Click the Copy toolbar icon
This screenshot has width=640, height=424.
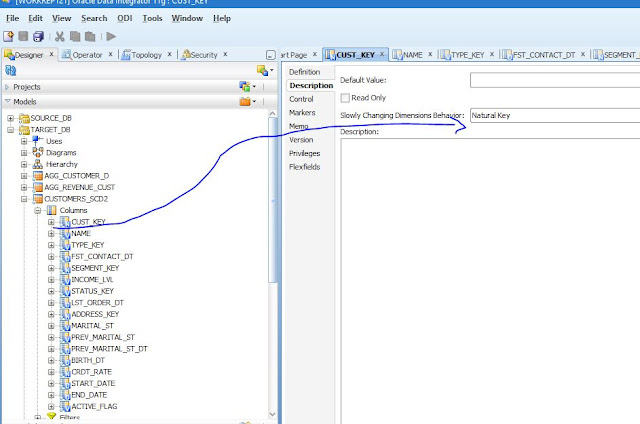[x=75, y=36]
